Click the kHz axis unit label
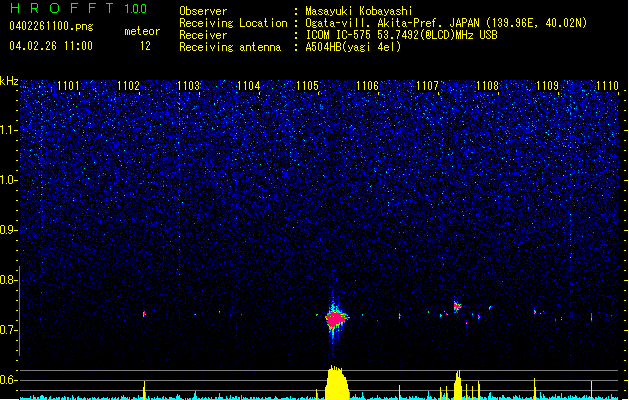The image size is (629, 400). pyautogui.click(x=9, y=81)
